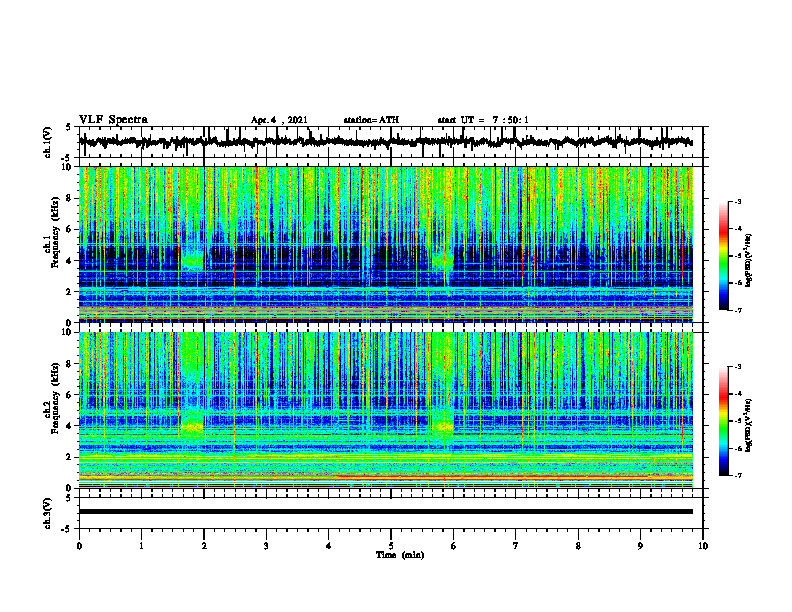
Task: Click the ch.2 color scale bar
Action: tap(723, 421)
